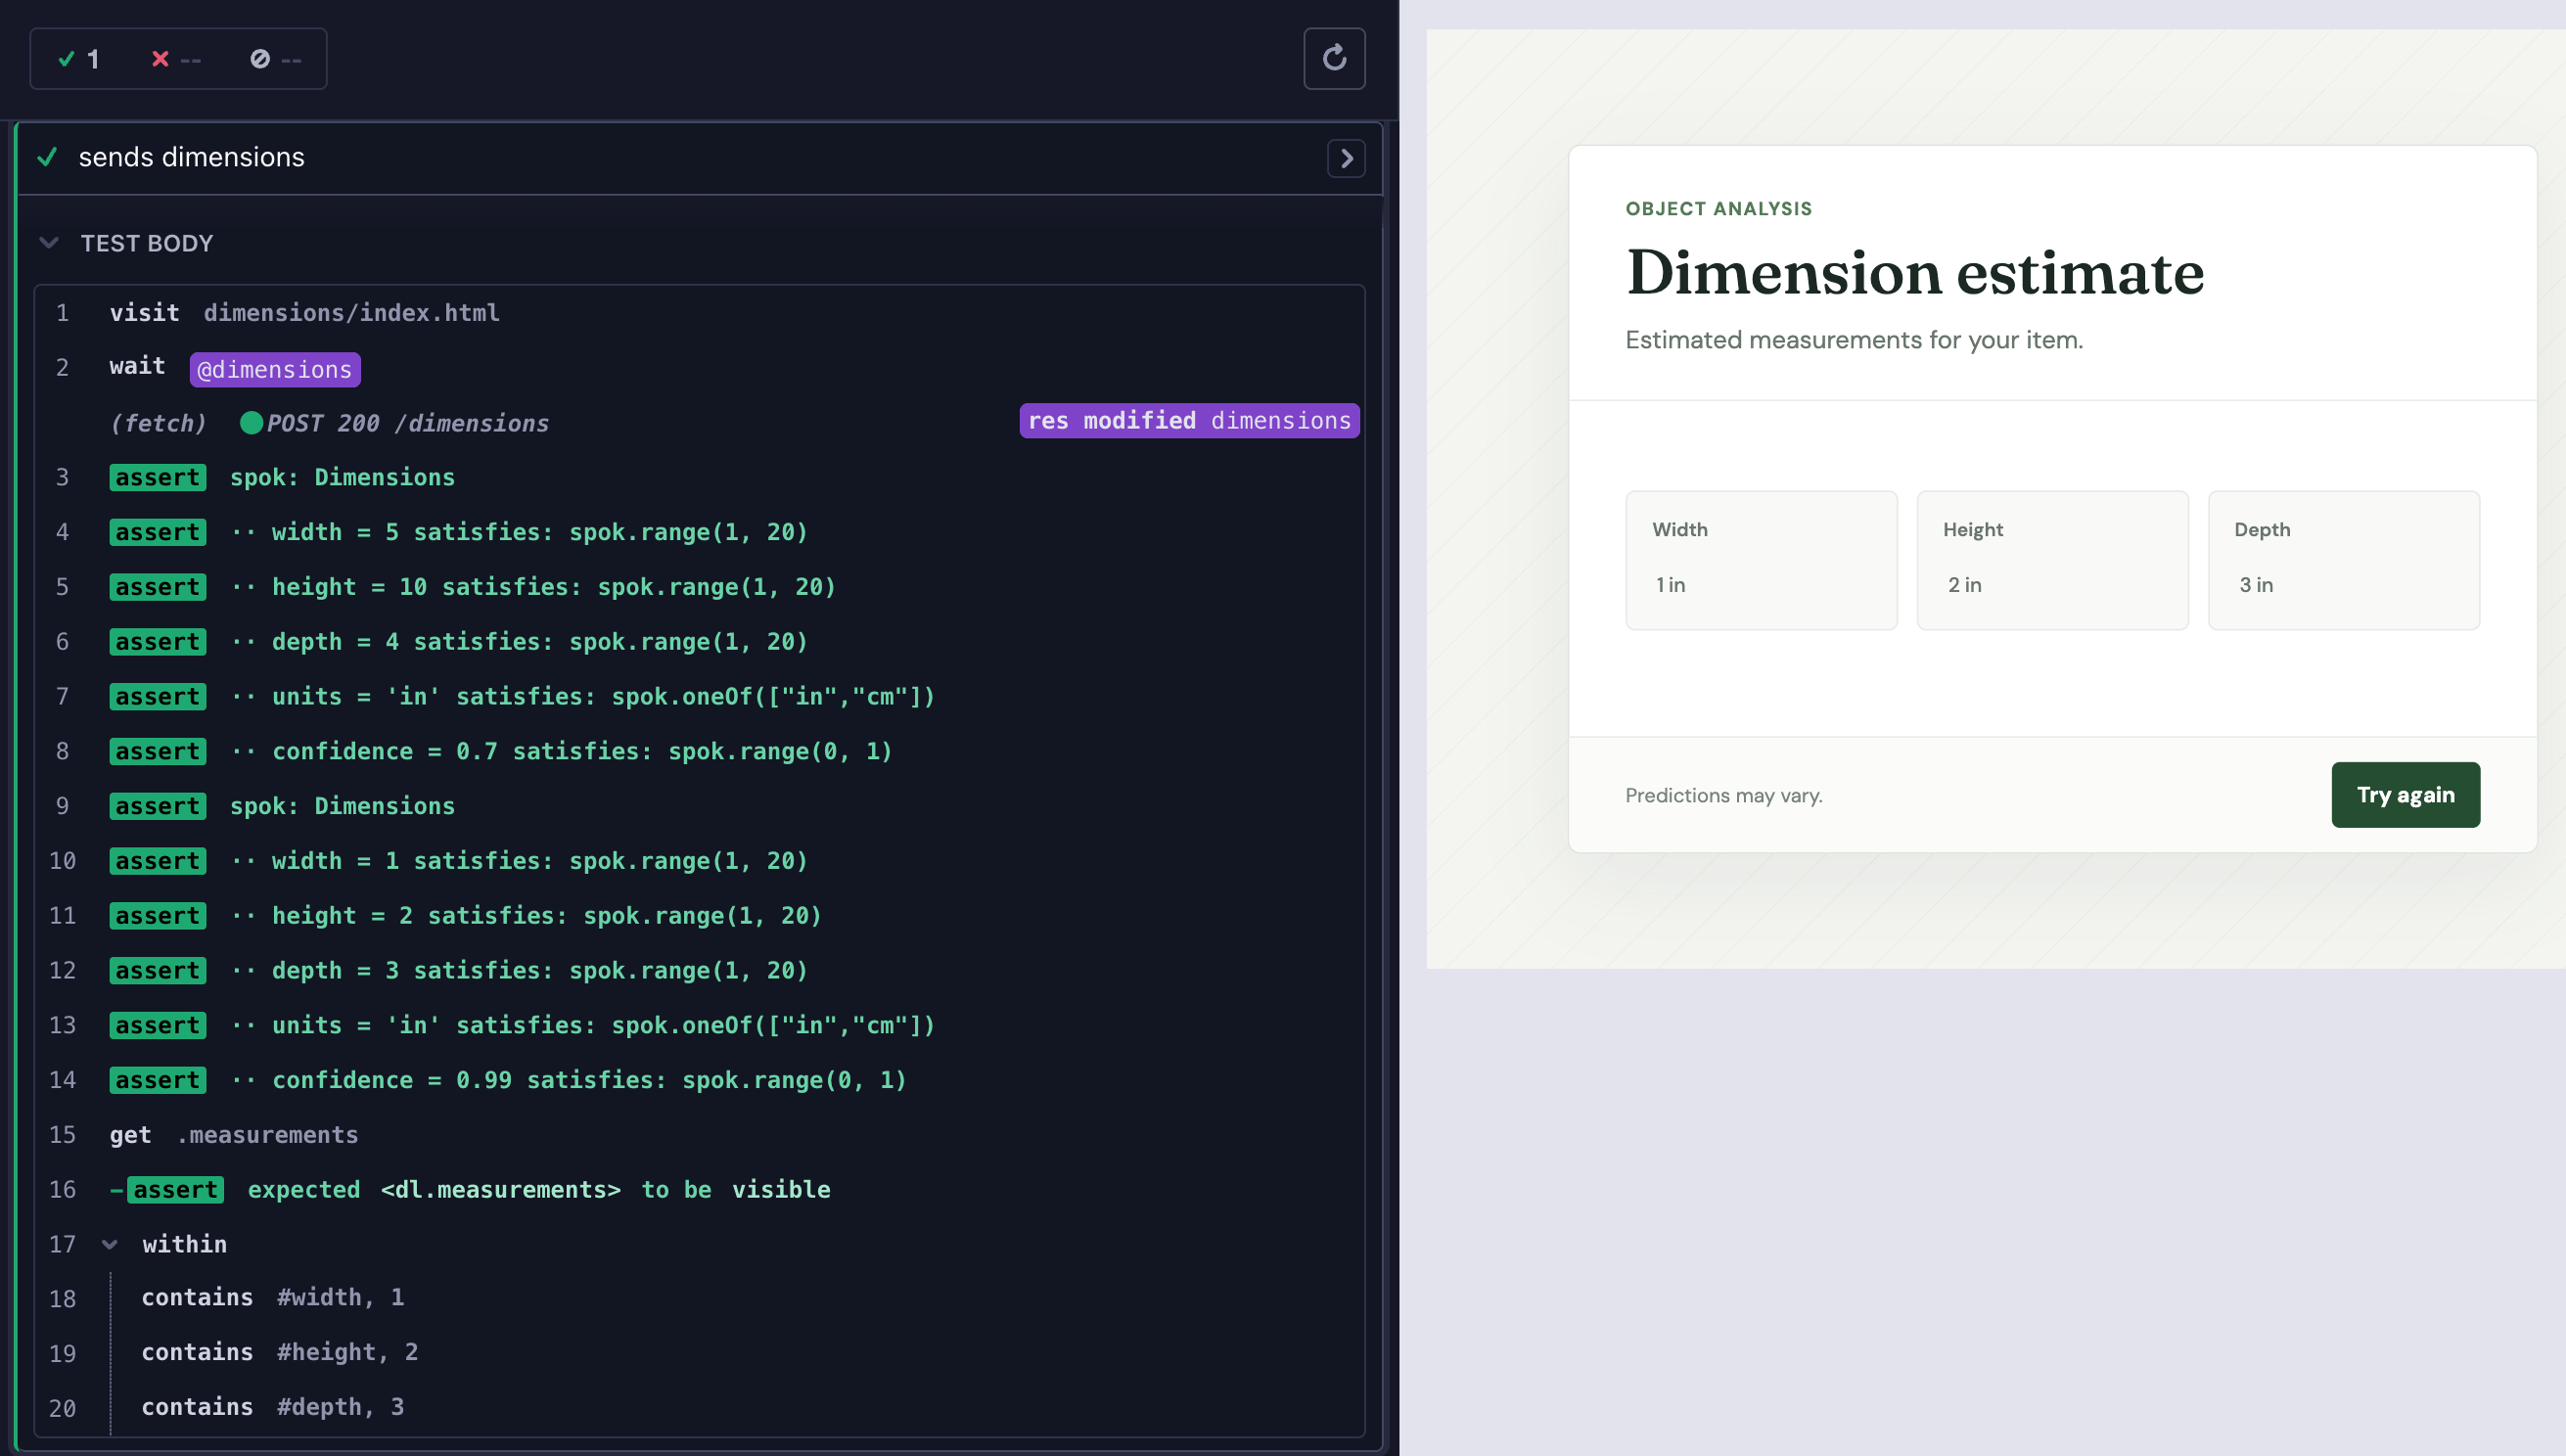This screenshot has width=2566, height=1456.
Task: Select the height = 10 assertion row
Action: coord(699,587)
